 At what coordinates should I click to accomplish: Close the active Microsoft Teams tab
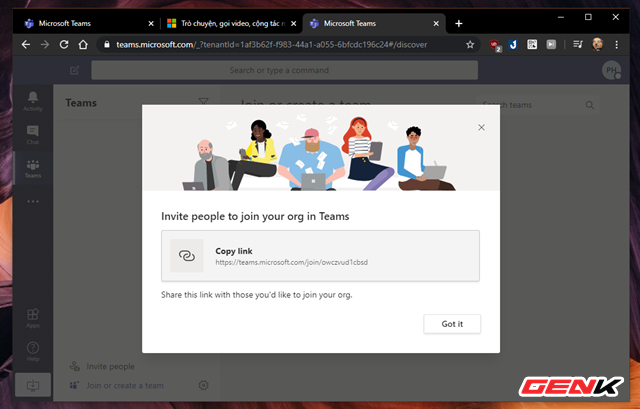(x=436, y=24)
